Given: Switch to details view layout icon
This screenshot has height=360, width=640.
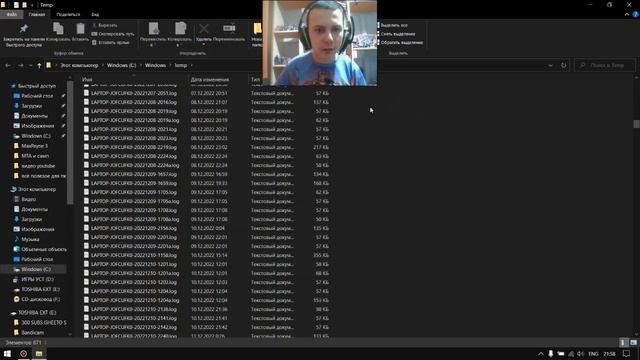Looking at the screenshot, I should click(x=623, y=343).
